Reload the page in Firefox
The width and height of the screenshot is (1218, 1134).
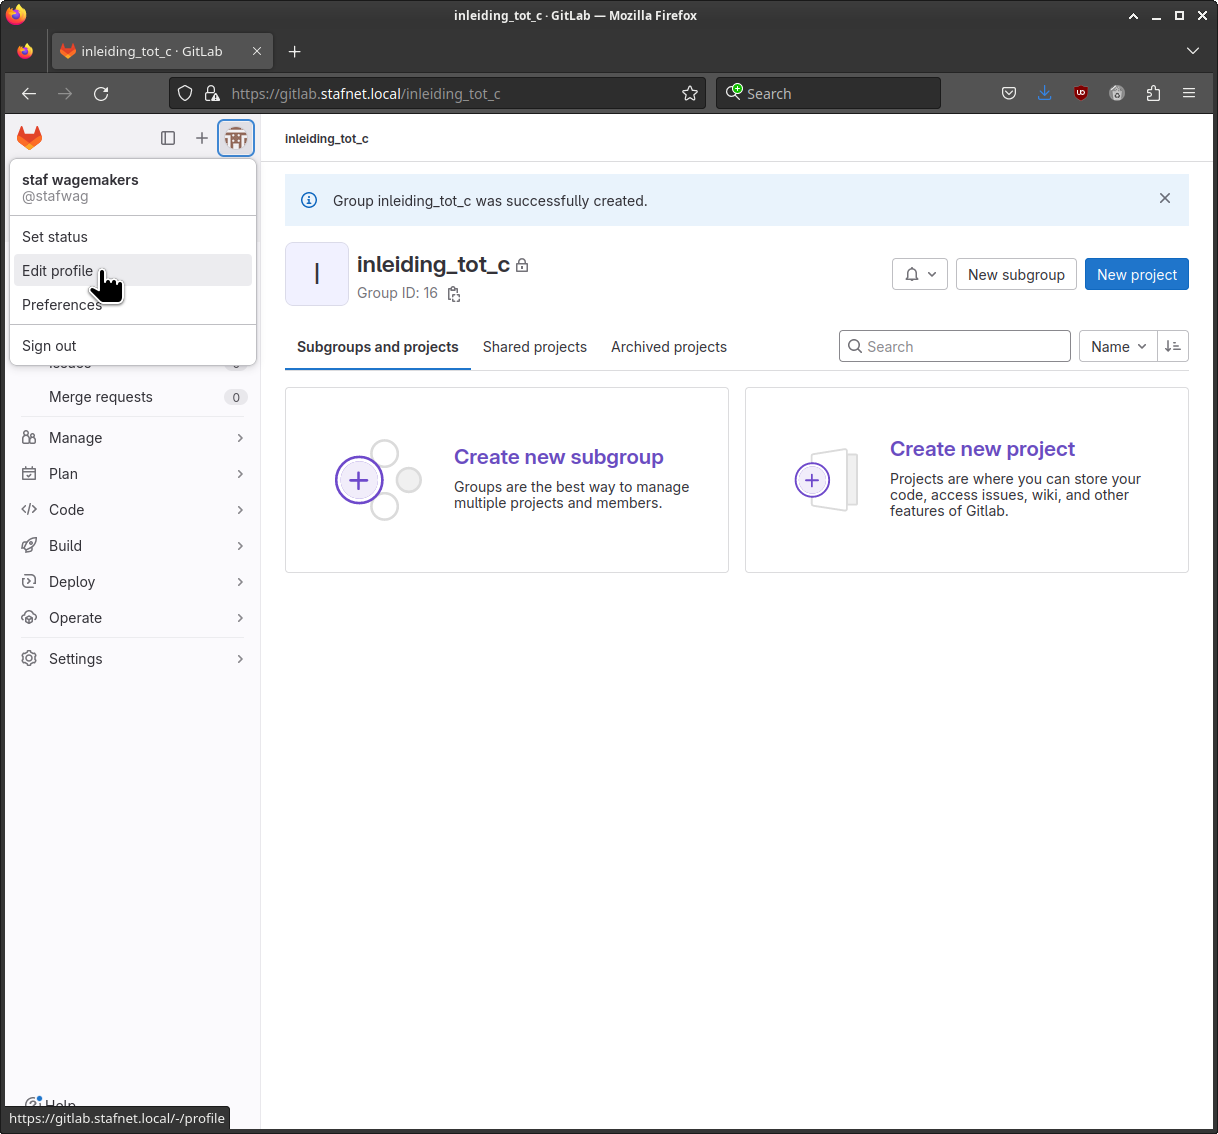click(101, 93)
